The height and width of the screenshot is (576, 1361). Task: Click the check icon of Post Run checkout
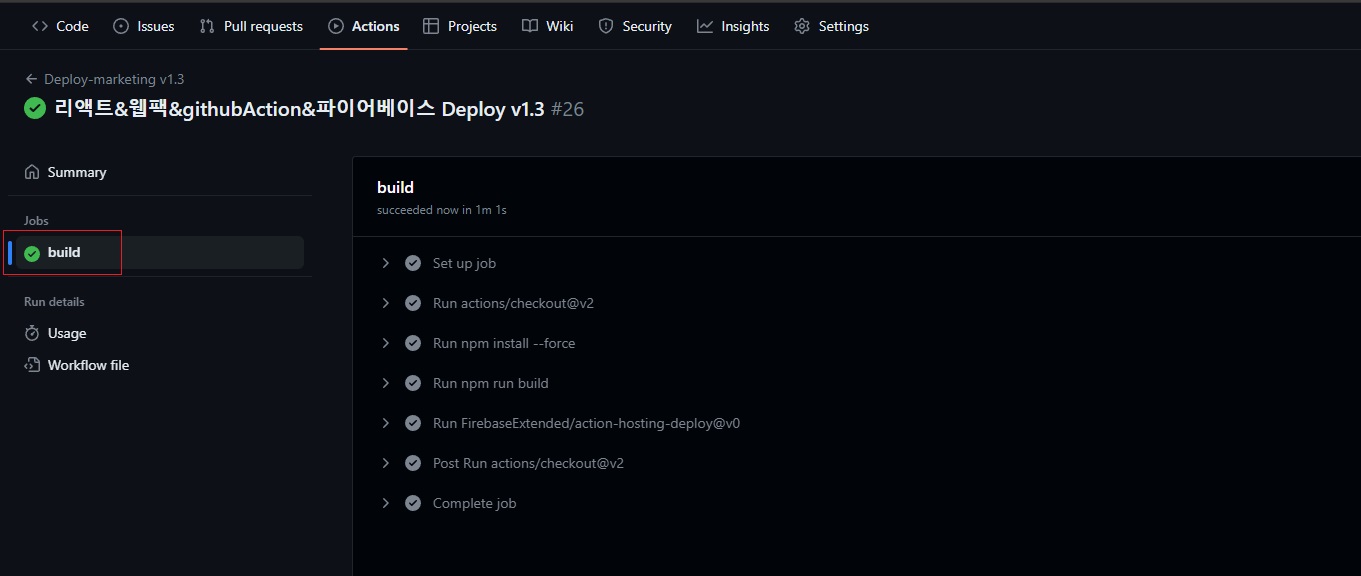pyautogui.click(x=413, y=463)
